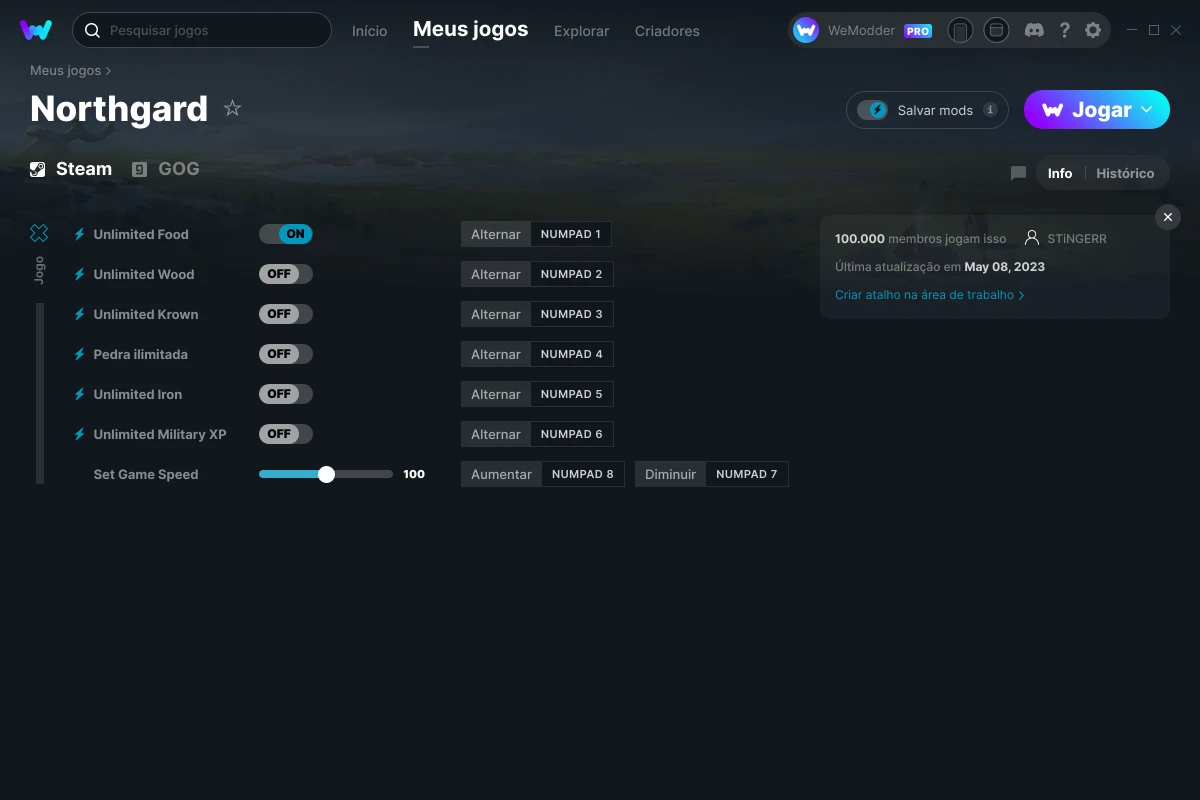Open the help question mark icon
This screenshot has height=800, width=1200.
click(1065, 30)
